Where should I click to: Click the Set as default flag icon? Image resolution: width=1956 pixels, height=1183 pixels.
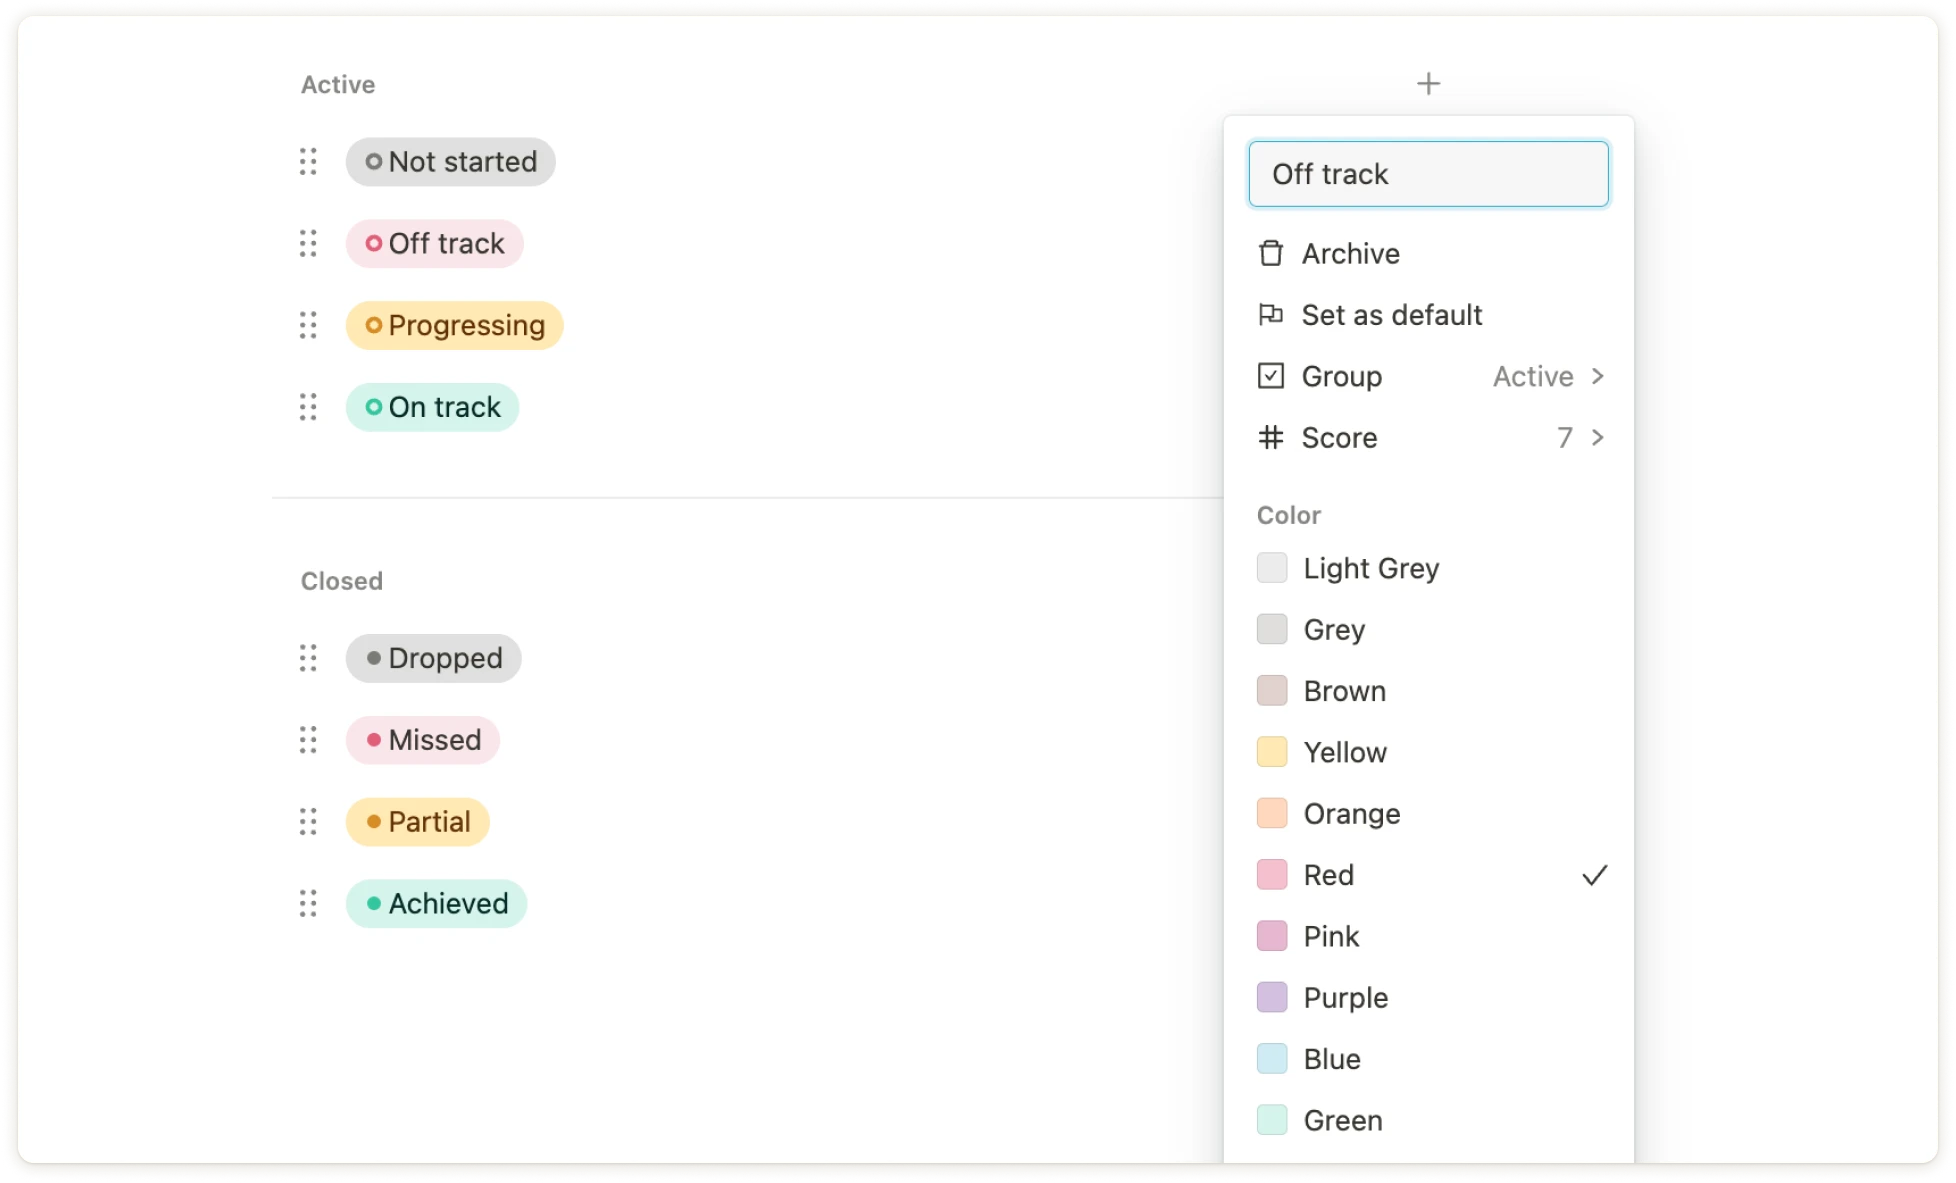coord(1270,315)
